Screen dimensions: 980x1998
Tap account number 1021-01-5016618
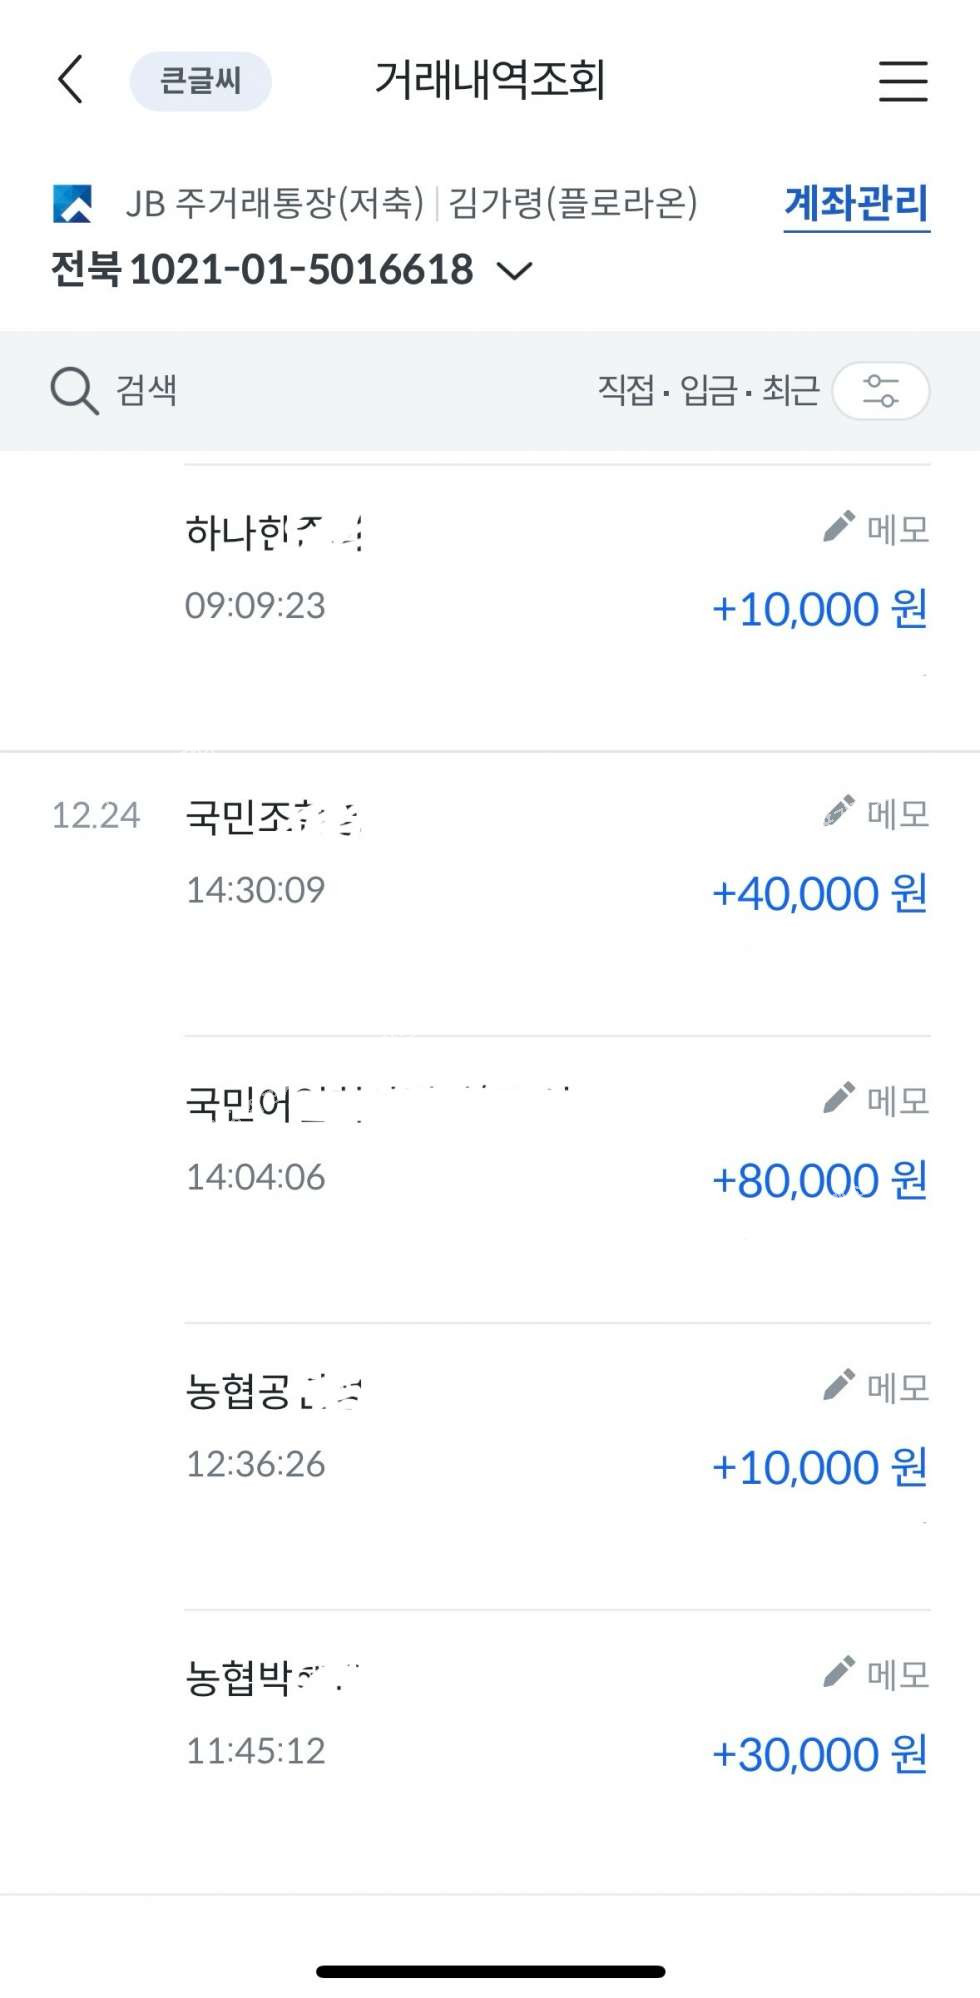pyautogui.click(x=300, y=270)
